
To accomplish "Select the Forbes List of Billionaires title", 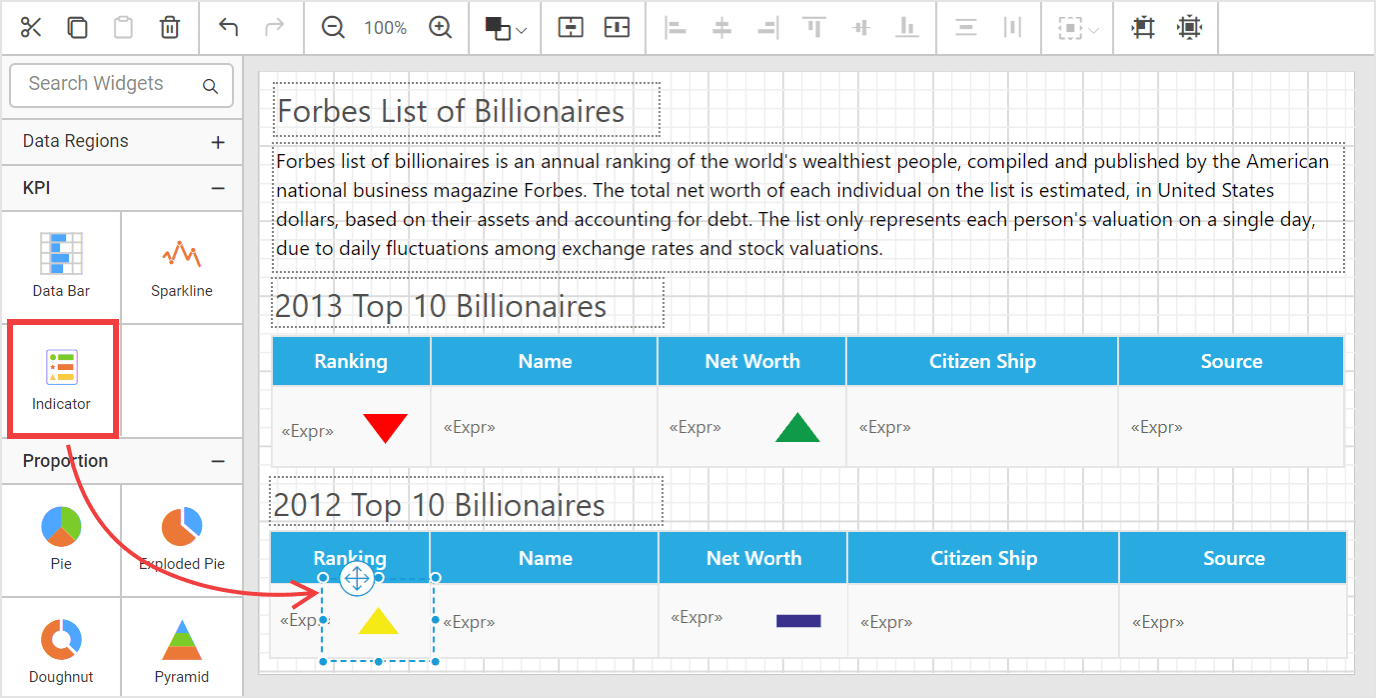I will [466, 110].
